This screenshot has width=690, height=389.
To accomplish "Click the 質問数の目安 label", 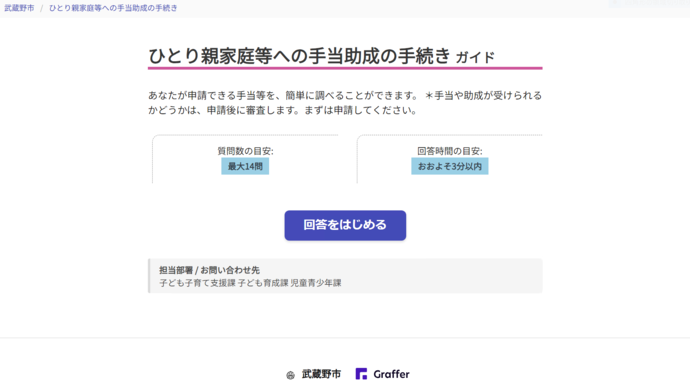I will tap(245, 151).
